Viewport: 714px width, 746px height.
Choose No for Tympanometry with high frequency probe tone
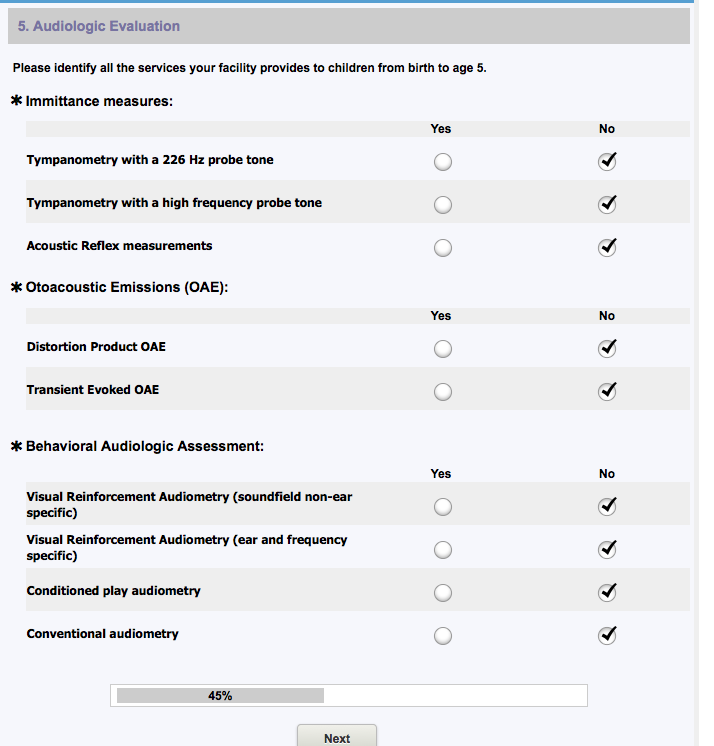[606, 205]
